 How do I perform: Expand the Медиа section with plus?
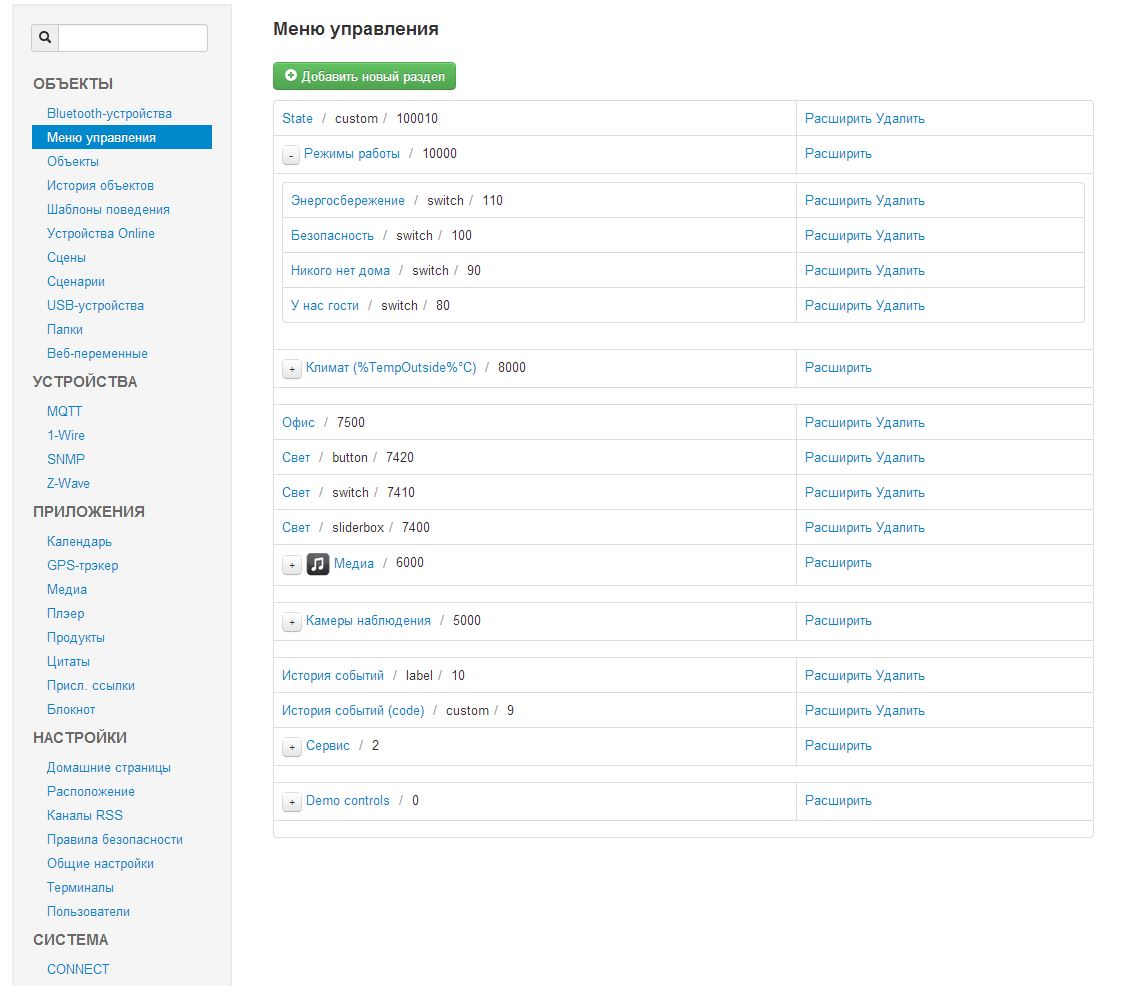click(x=291, y=565)
